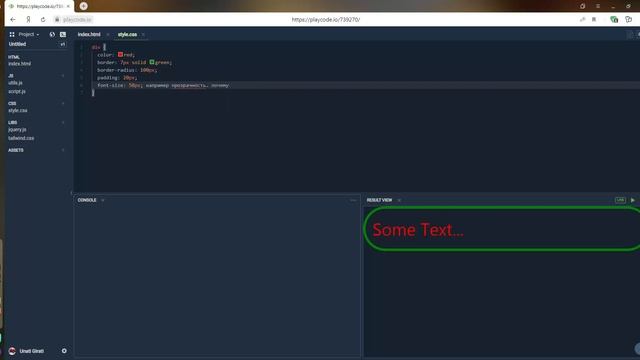Open jquery.js in the LIBS section
640x360 pixels.
coord(17,130)
